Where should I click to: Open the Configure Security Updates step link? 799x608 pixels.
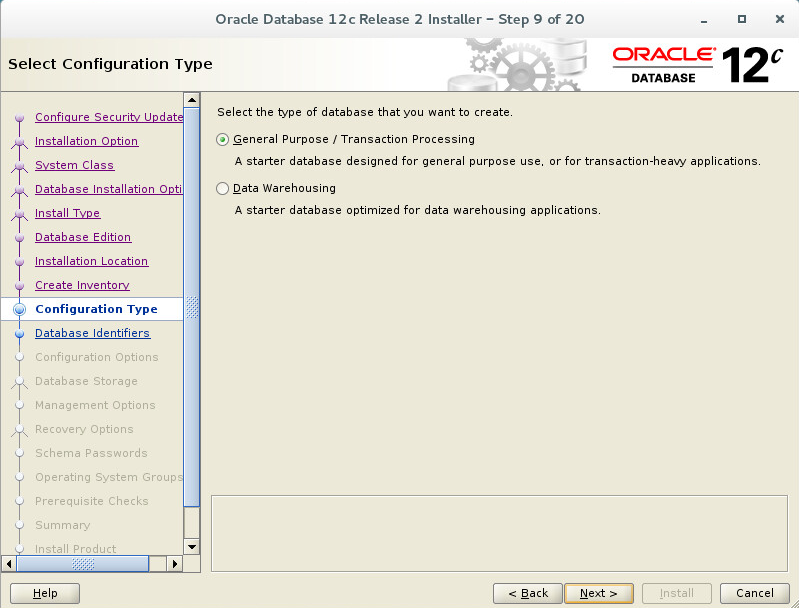click(109, 117)
